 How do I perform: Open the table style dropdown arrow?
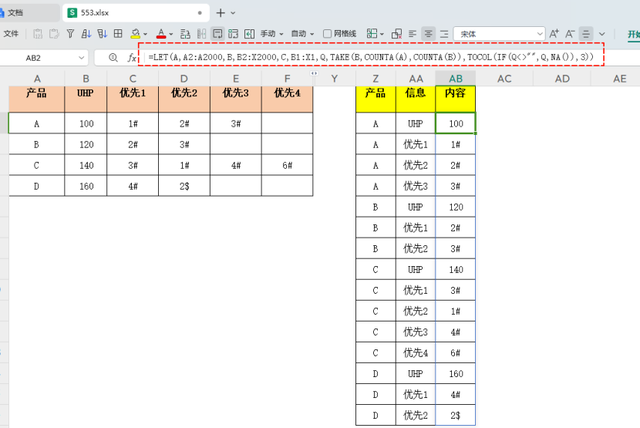pos(382,34)
